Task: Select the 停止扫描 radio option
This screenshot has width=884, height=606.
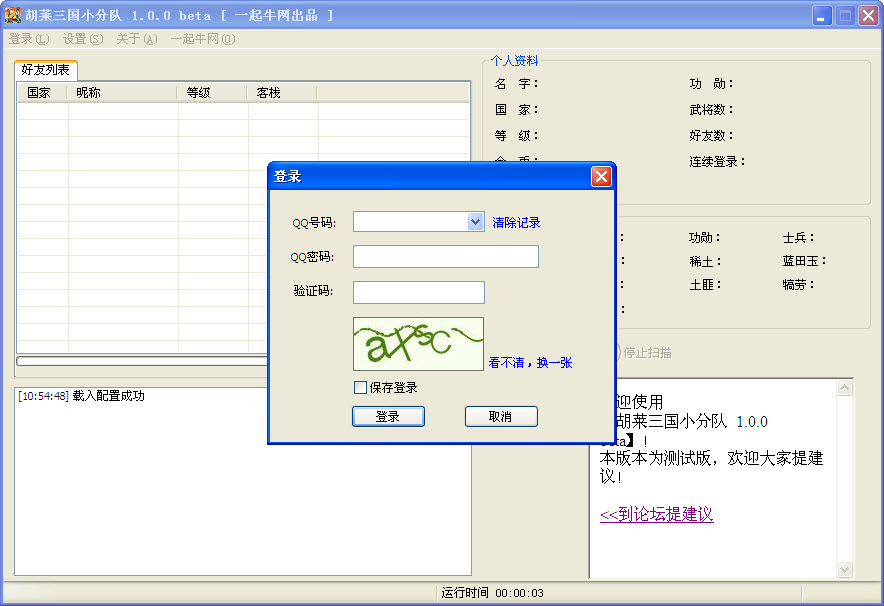Action: point(645,353)
